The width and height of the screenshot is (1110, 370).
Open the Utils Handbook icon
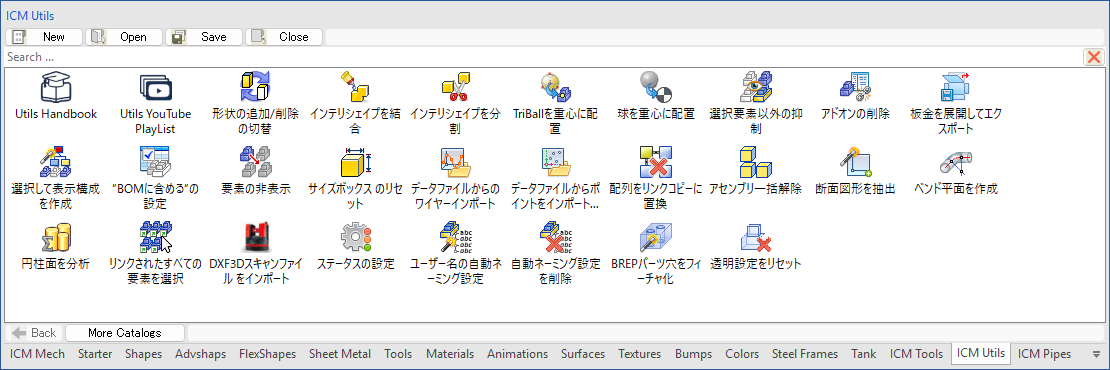56,88
